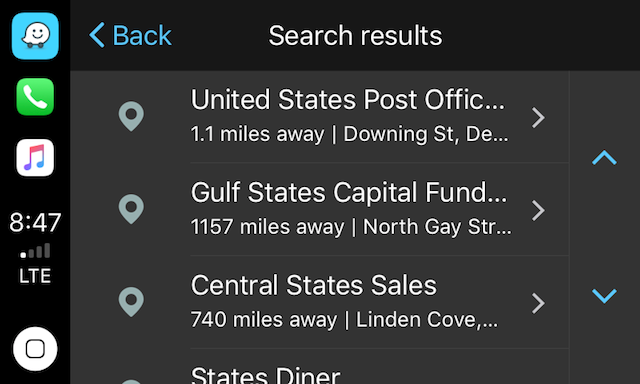Tap the blue back chevron arrow

pyautogui.click(x=97, y=36)
